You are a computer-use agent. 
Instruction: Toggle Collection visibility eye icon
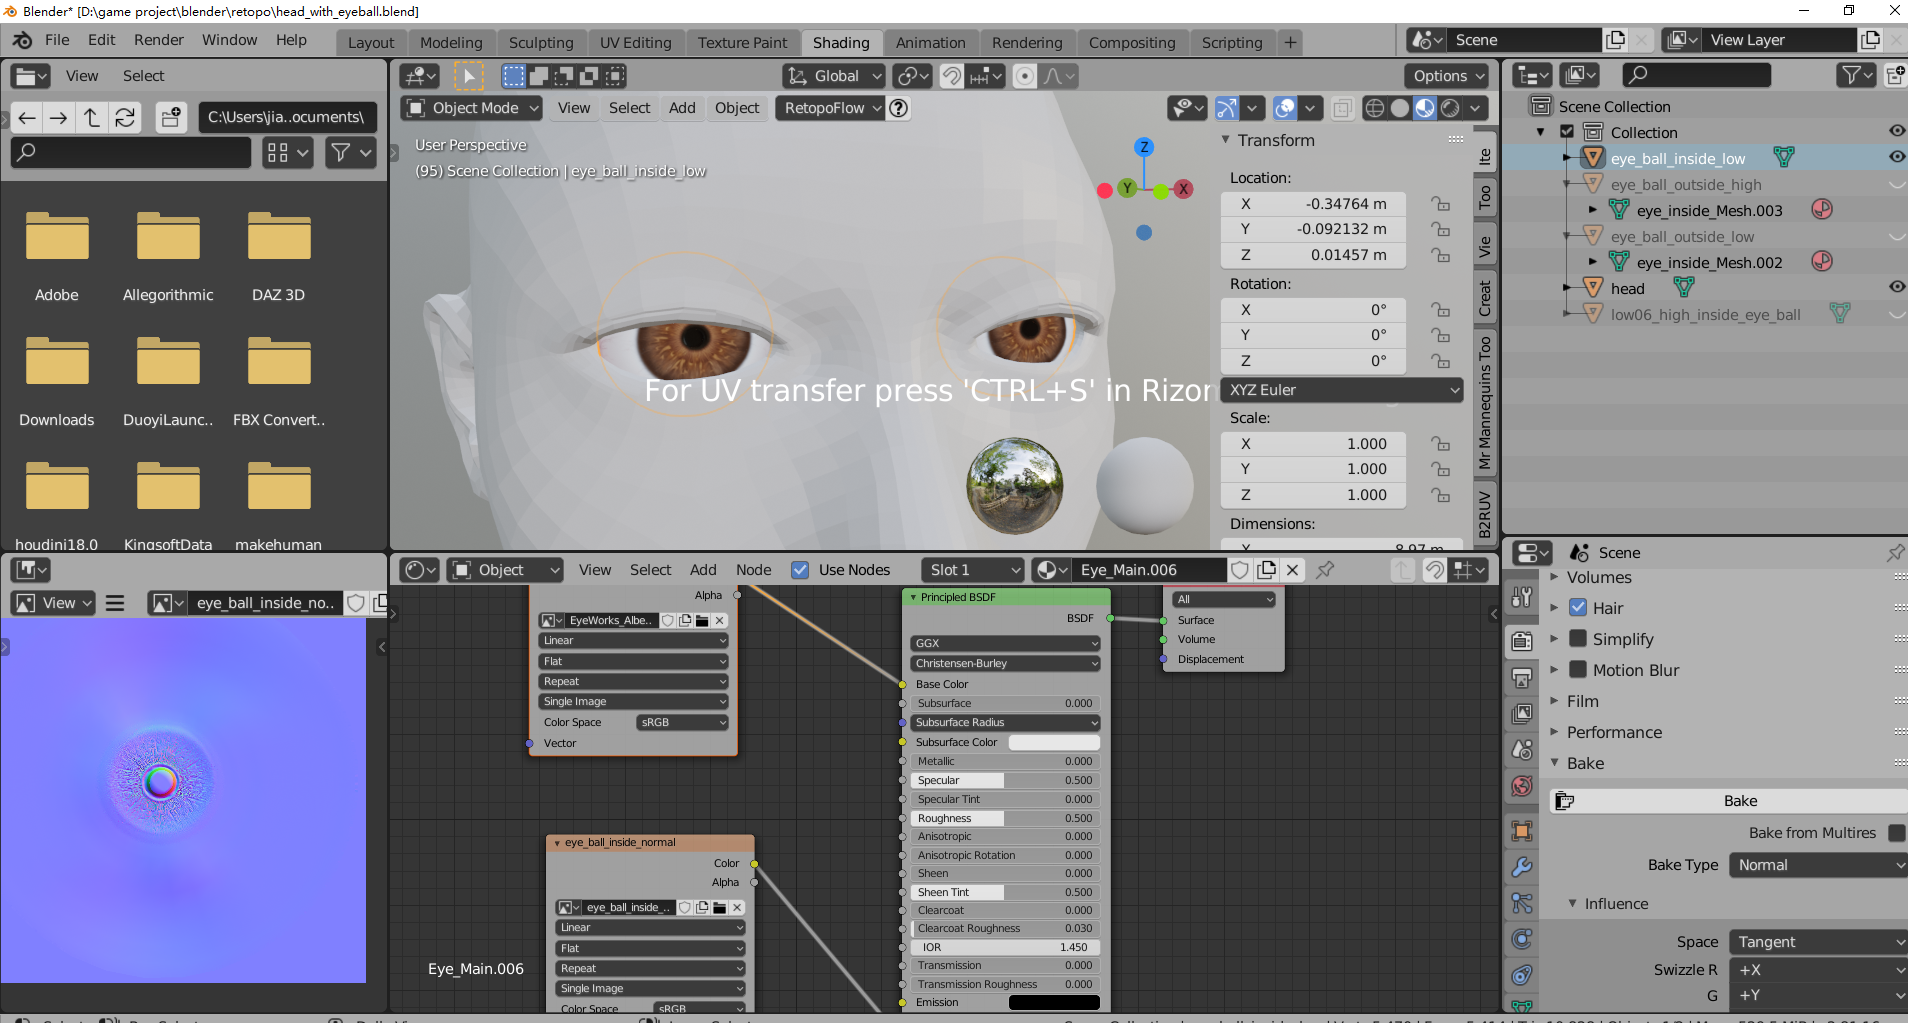tap(1896, 131)
